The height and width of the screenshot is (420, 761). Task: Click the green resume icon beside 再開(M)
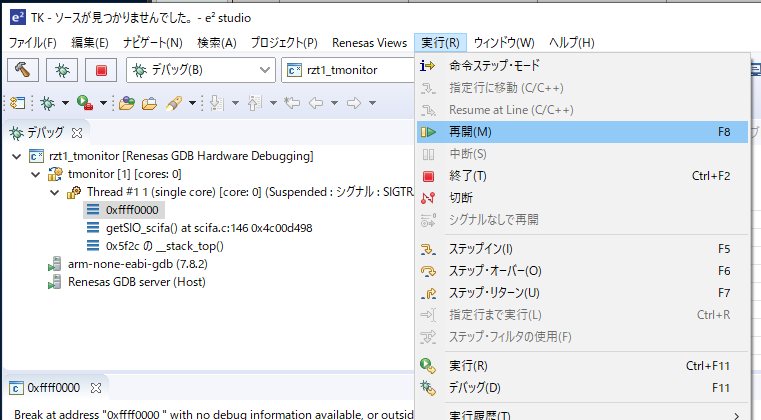pyautogui.click(x=428, y=132)
